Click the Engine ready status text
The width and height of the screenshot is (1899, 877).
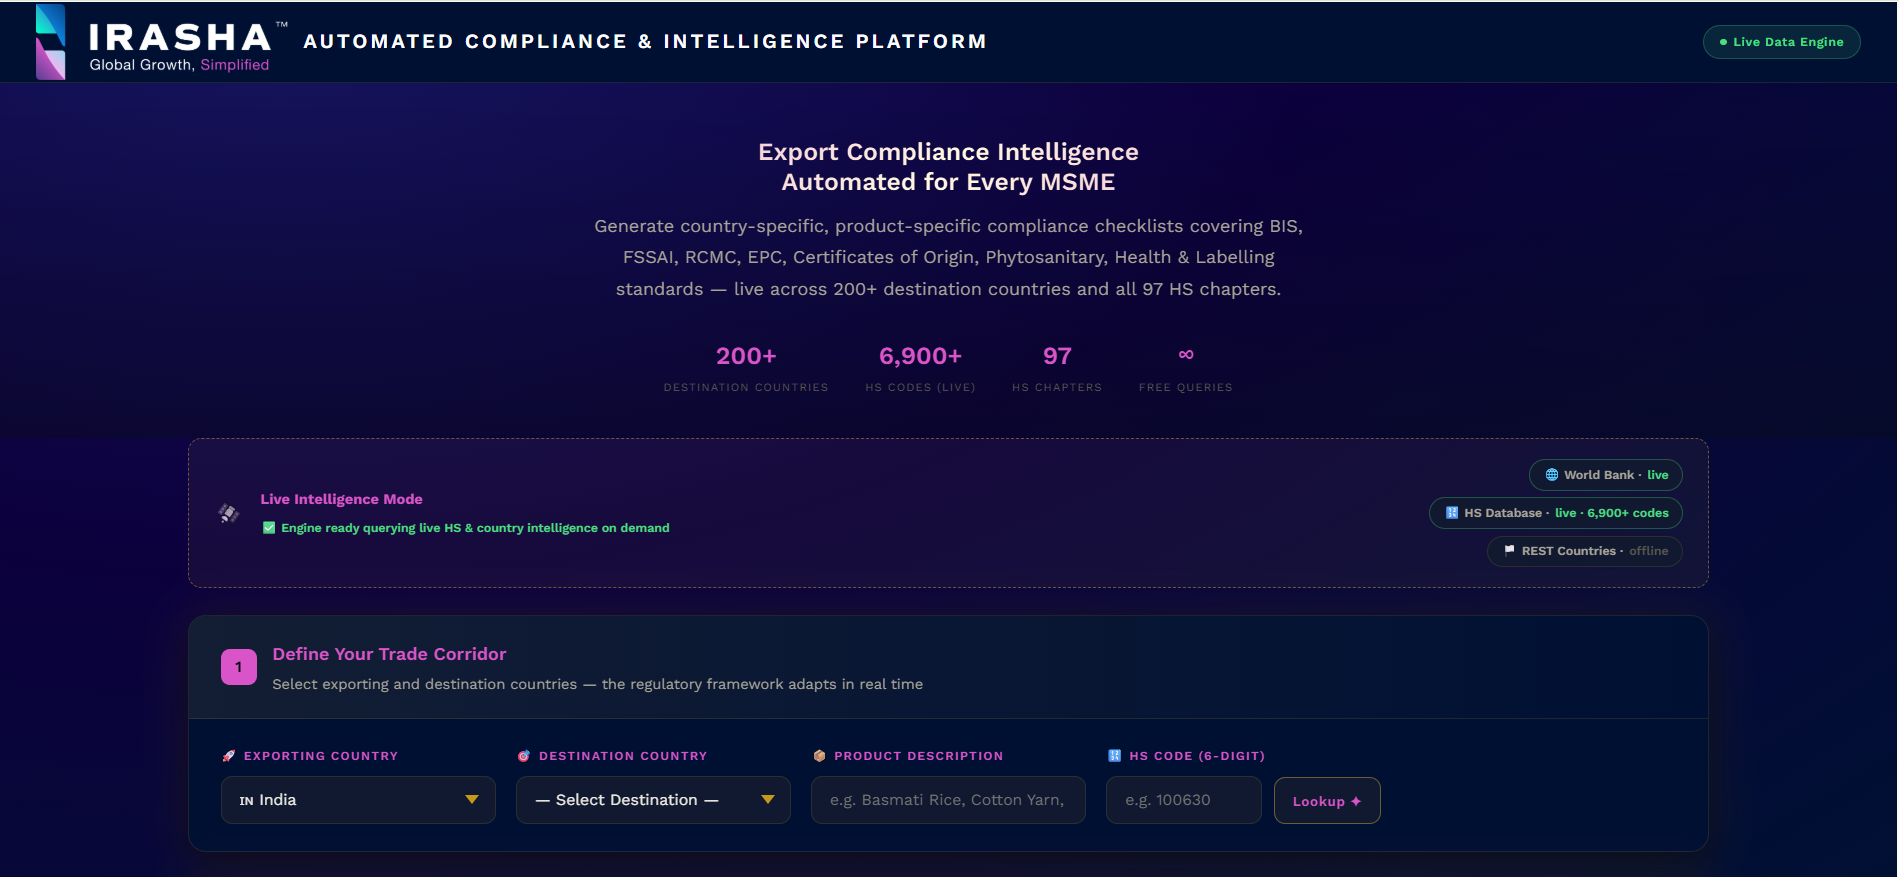(475, 528)
